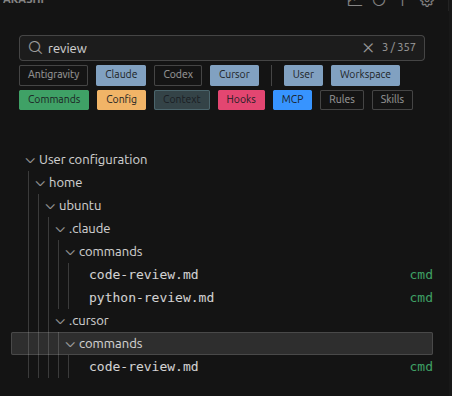
Task: Toggle the Claude filter chip
Action: click(121, 75)
